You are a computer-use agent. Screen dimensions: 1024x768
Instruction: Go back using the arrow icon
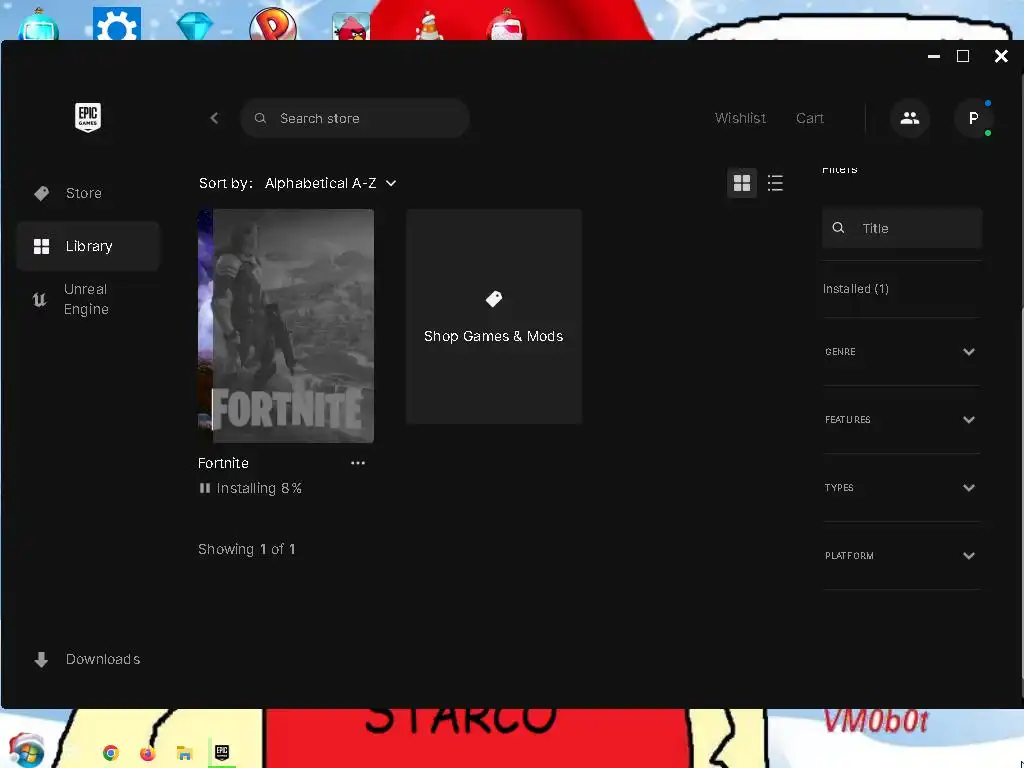pyautogui.click(x=214, y=118)
